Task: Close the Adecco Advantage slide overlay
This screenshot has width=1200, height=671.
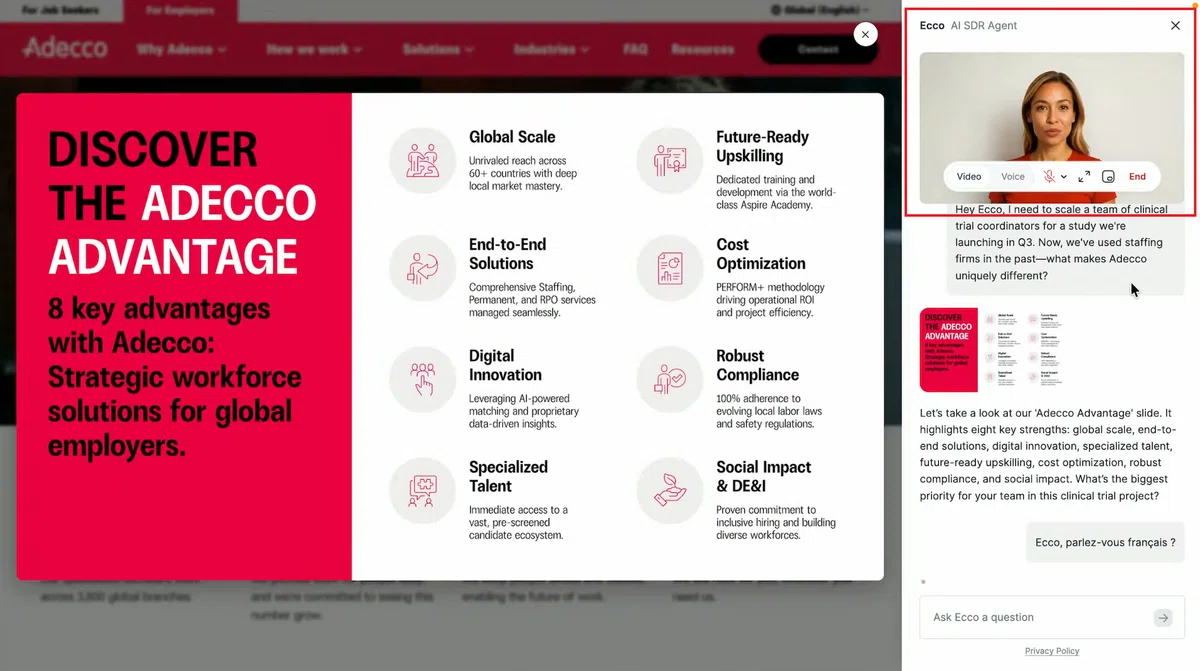Action: tap(865, 34)
